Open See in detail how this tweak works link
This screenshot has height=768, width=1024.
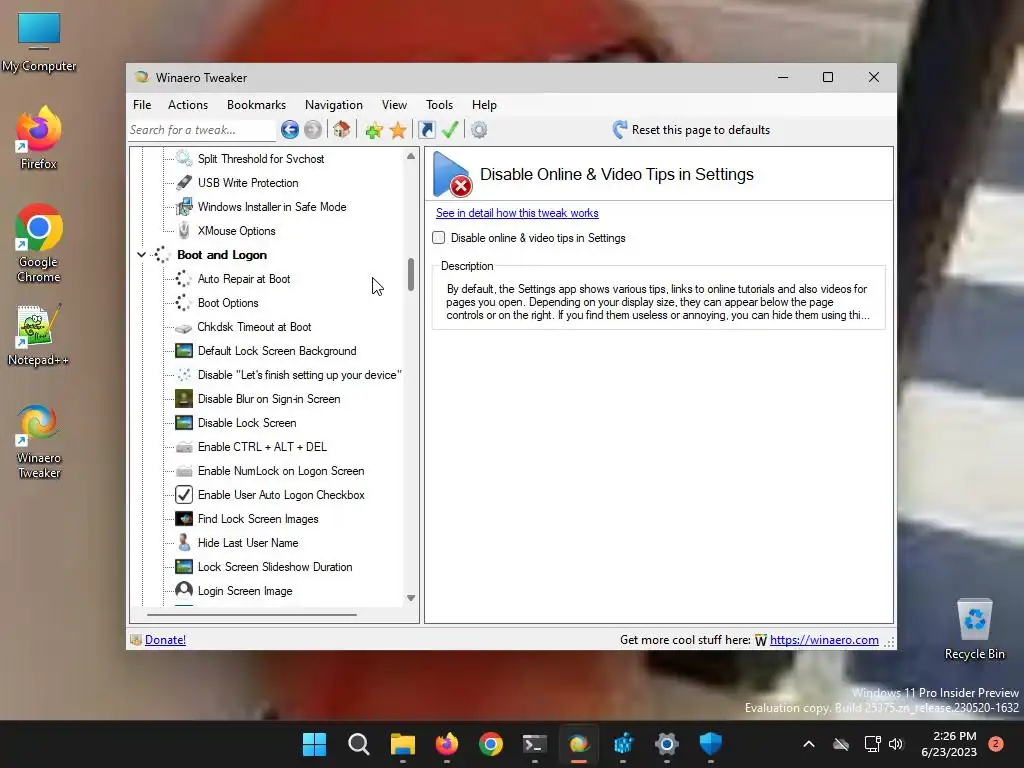[x=517, y=213]
